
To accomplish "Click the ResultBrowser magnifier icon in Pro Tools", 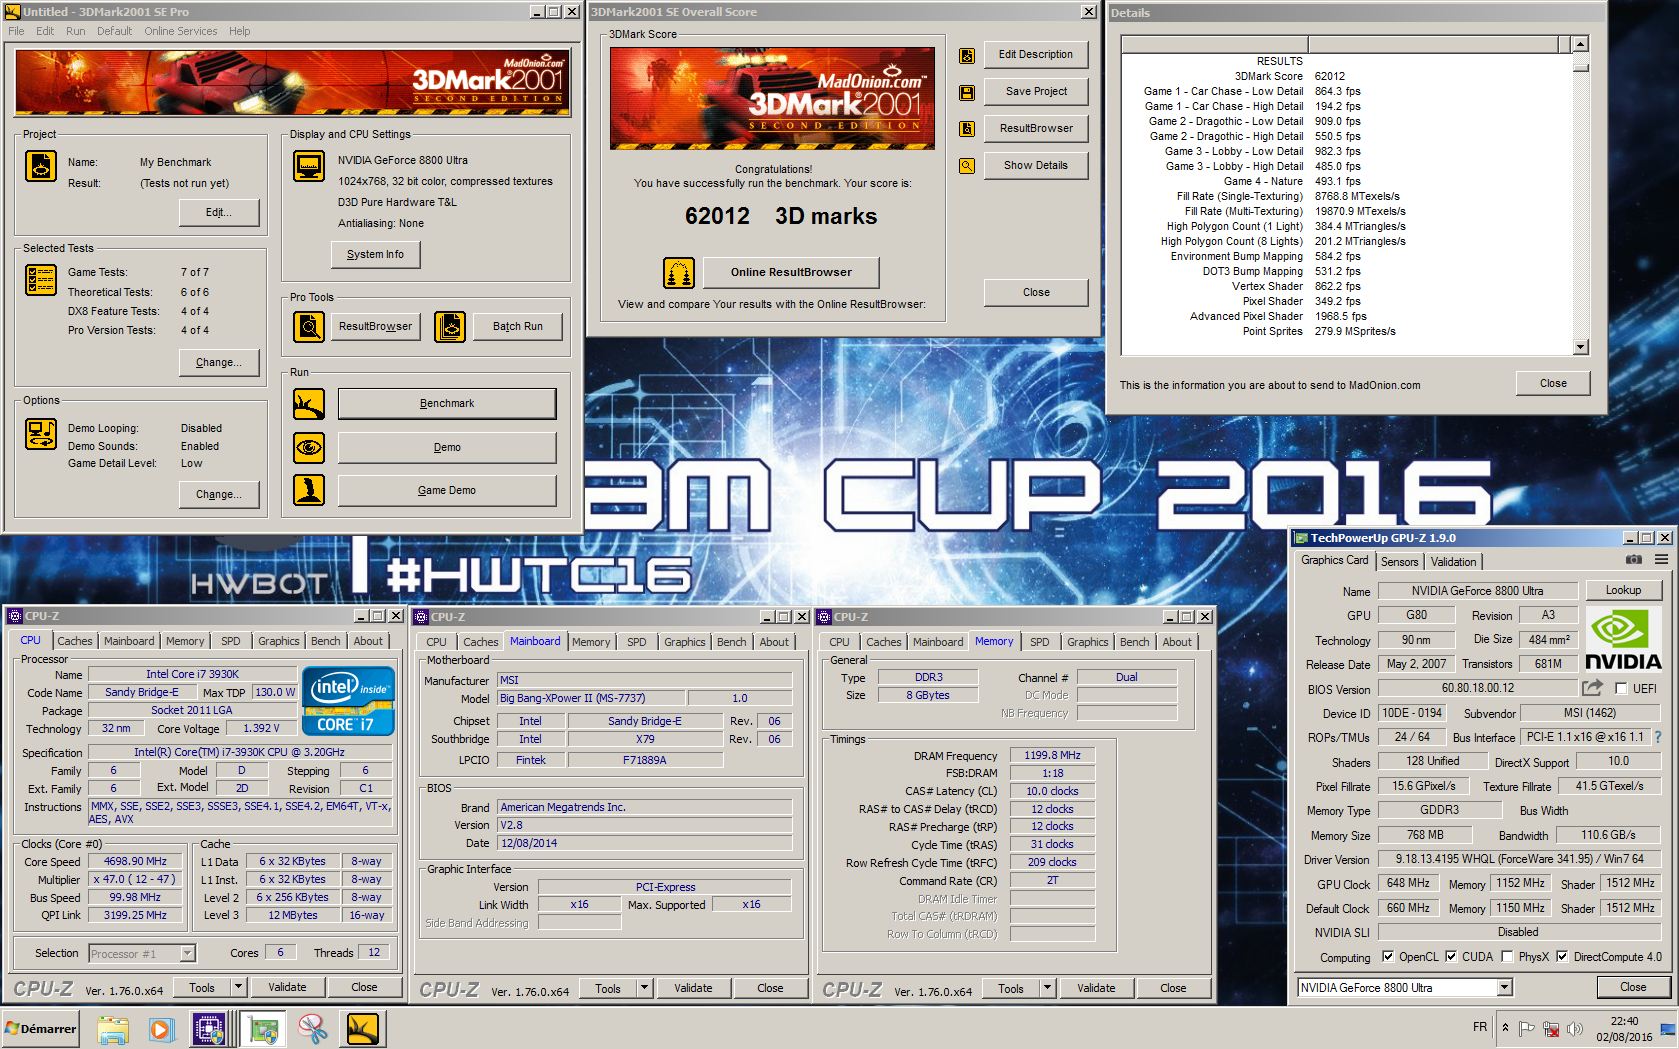I will (x=309, y=326).
